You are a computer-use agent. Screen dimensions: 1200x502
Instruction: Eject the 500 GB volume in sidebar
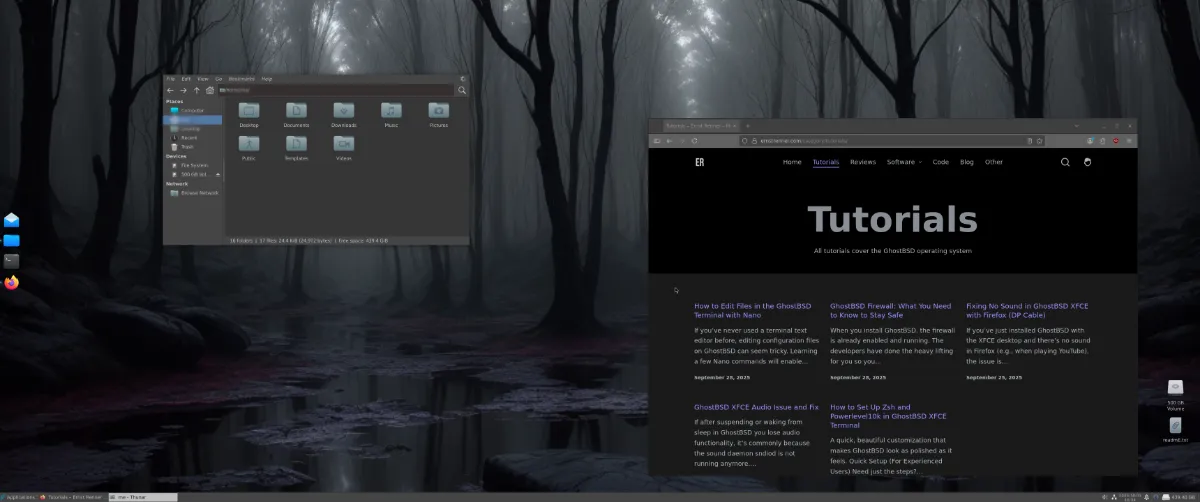218,174
